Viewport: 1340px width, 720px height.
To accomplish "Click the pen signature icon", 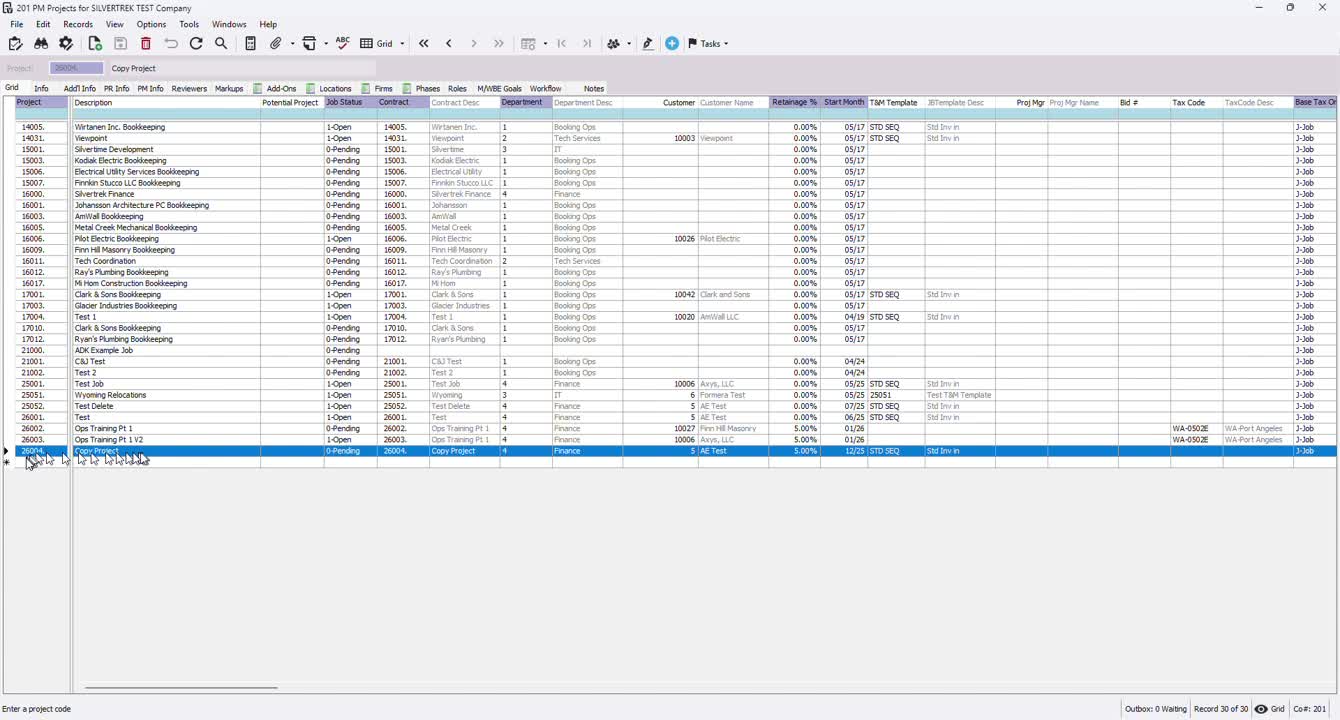I will pyautogui.click(x=647, y=44).
